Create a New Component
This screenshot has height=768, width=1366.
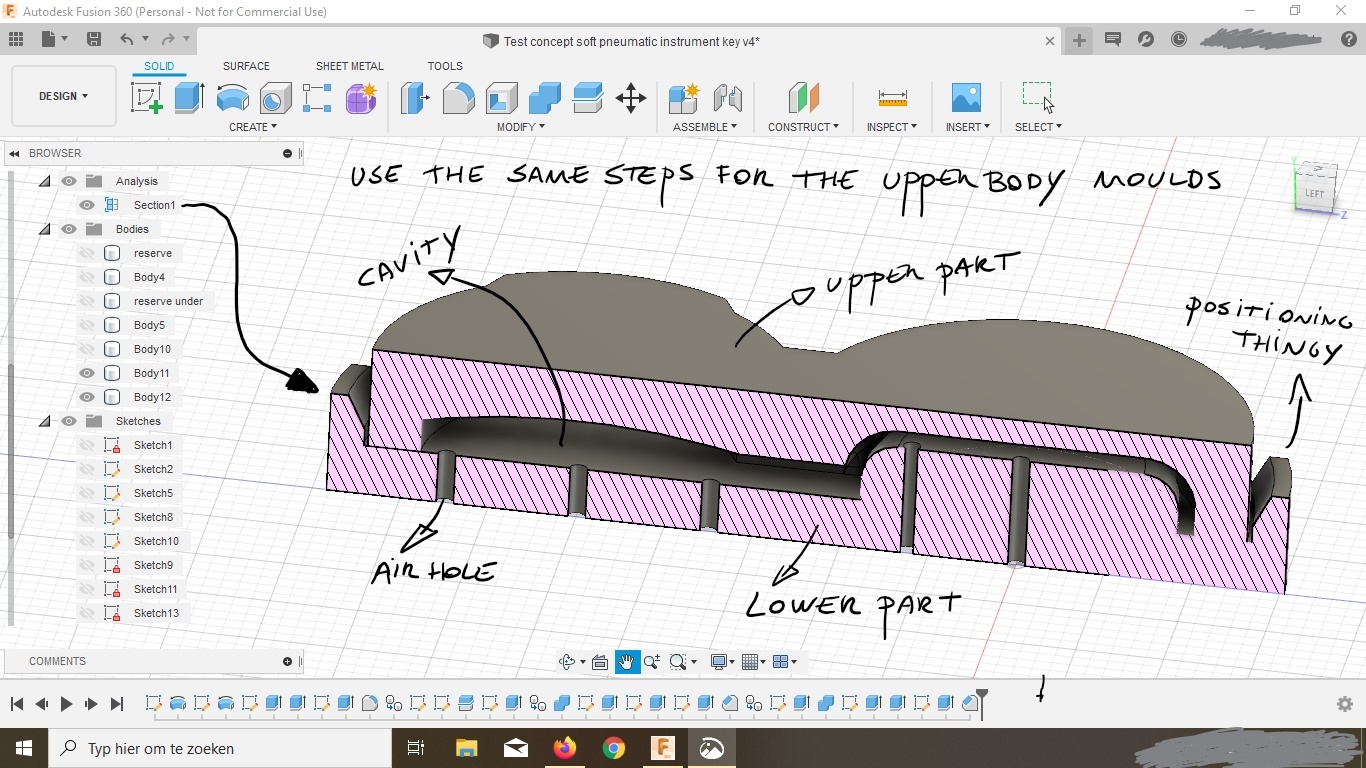[684, 98]
